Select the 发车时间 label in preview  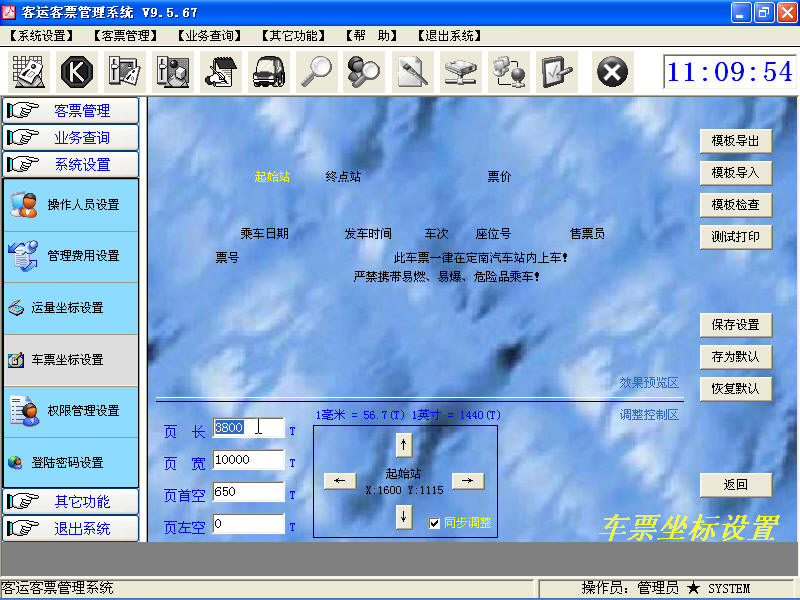click(368, 234)
